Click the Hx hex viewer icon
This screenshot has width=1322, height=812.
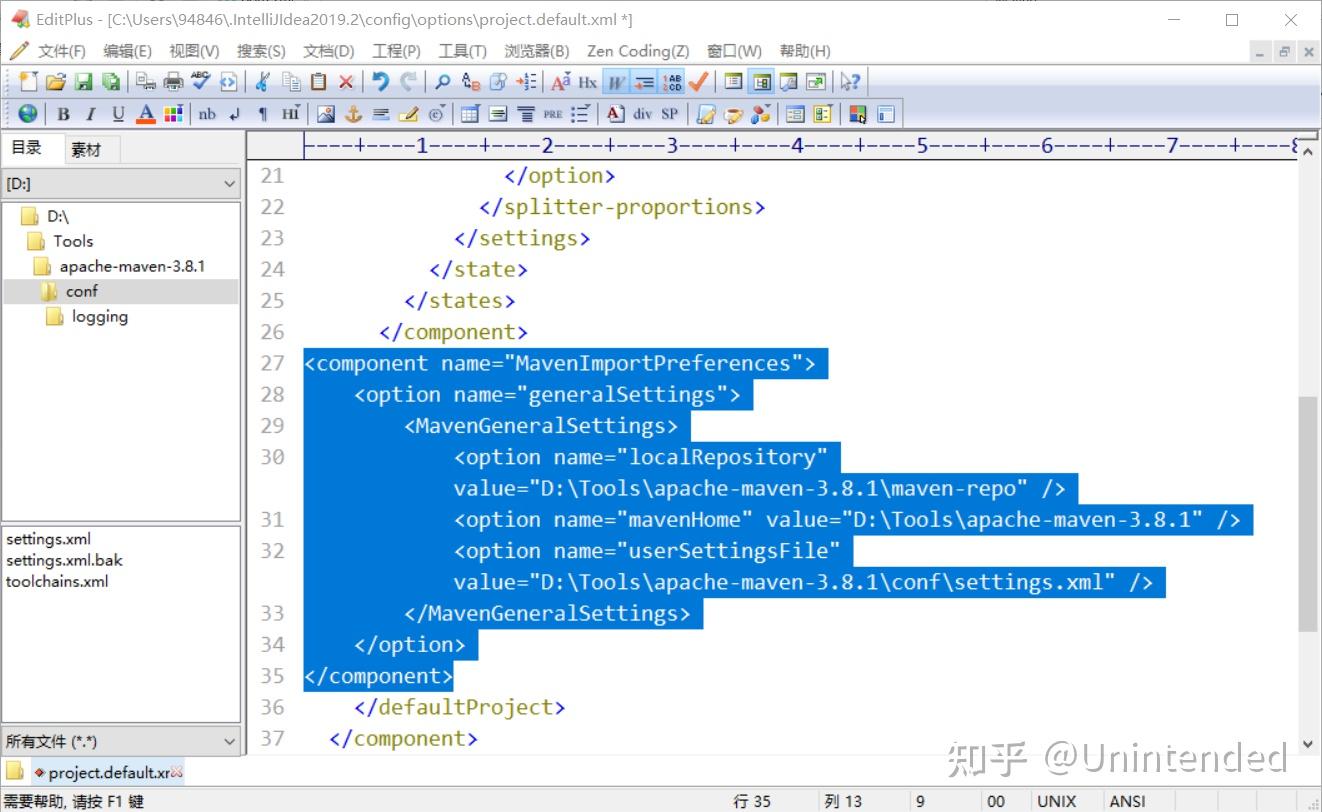[x=587, y=82]
